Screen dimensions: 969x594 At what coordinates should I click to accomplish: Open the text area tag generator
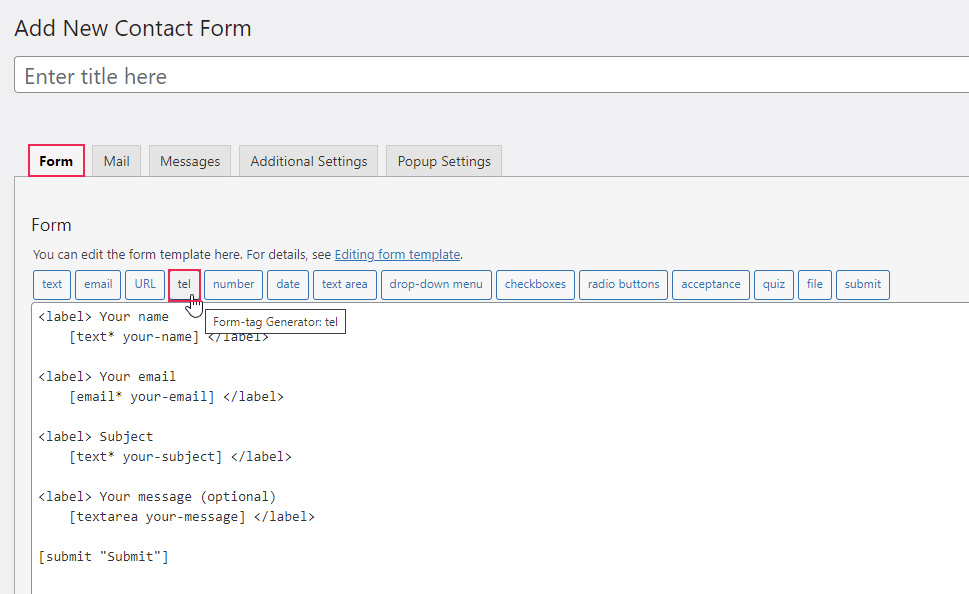click(x=344, y=284)
